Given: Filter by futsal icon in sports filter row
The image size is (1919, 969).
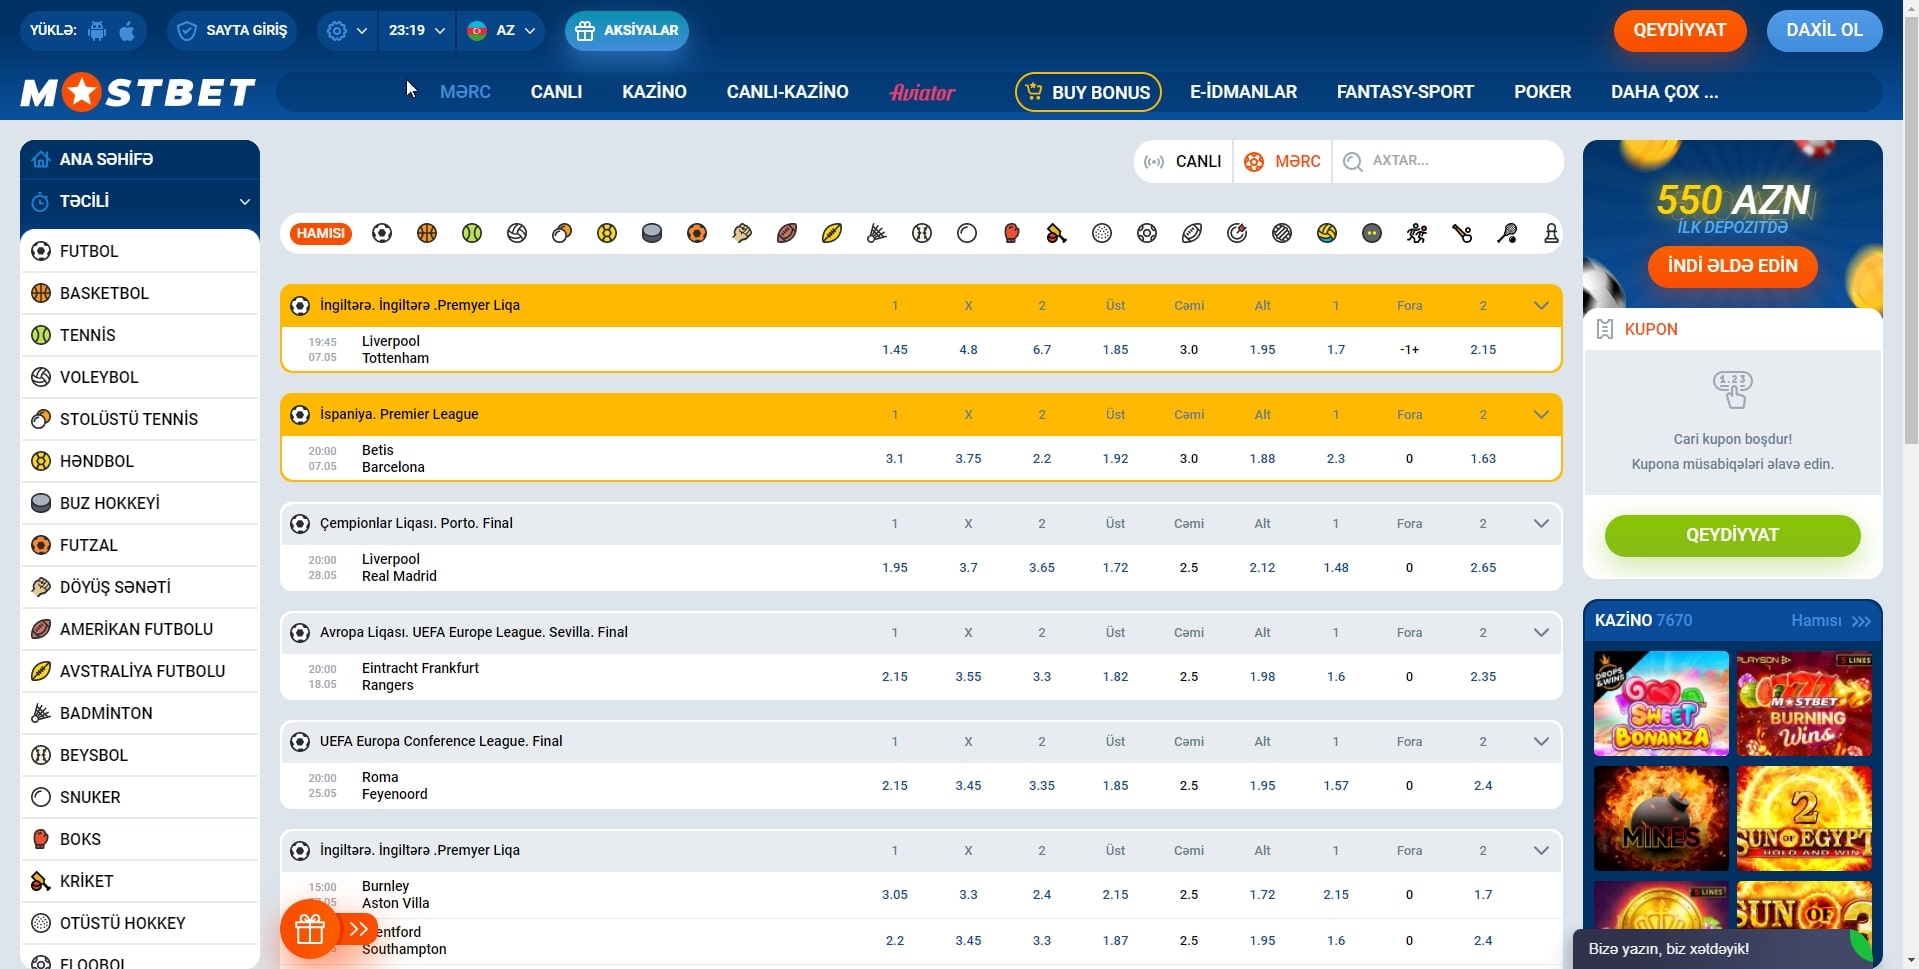Looking at the screenshot, I should point(697,233).
